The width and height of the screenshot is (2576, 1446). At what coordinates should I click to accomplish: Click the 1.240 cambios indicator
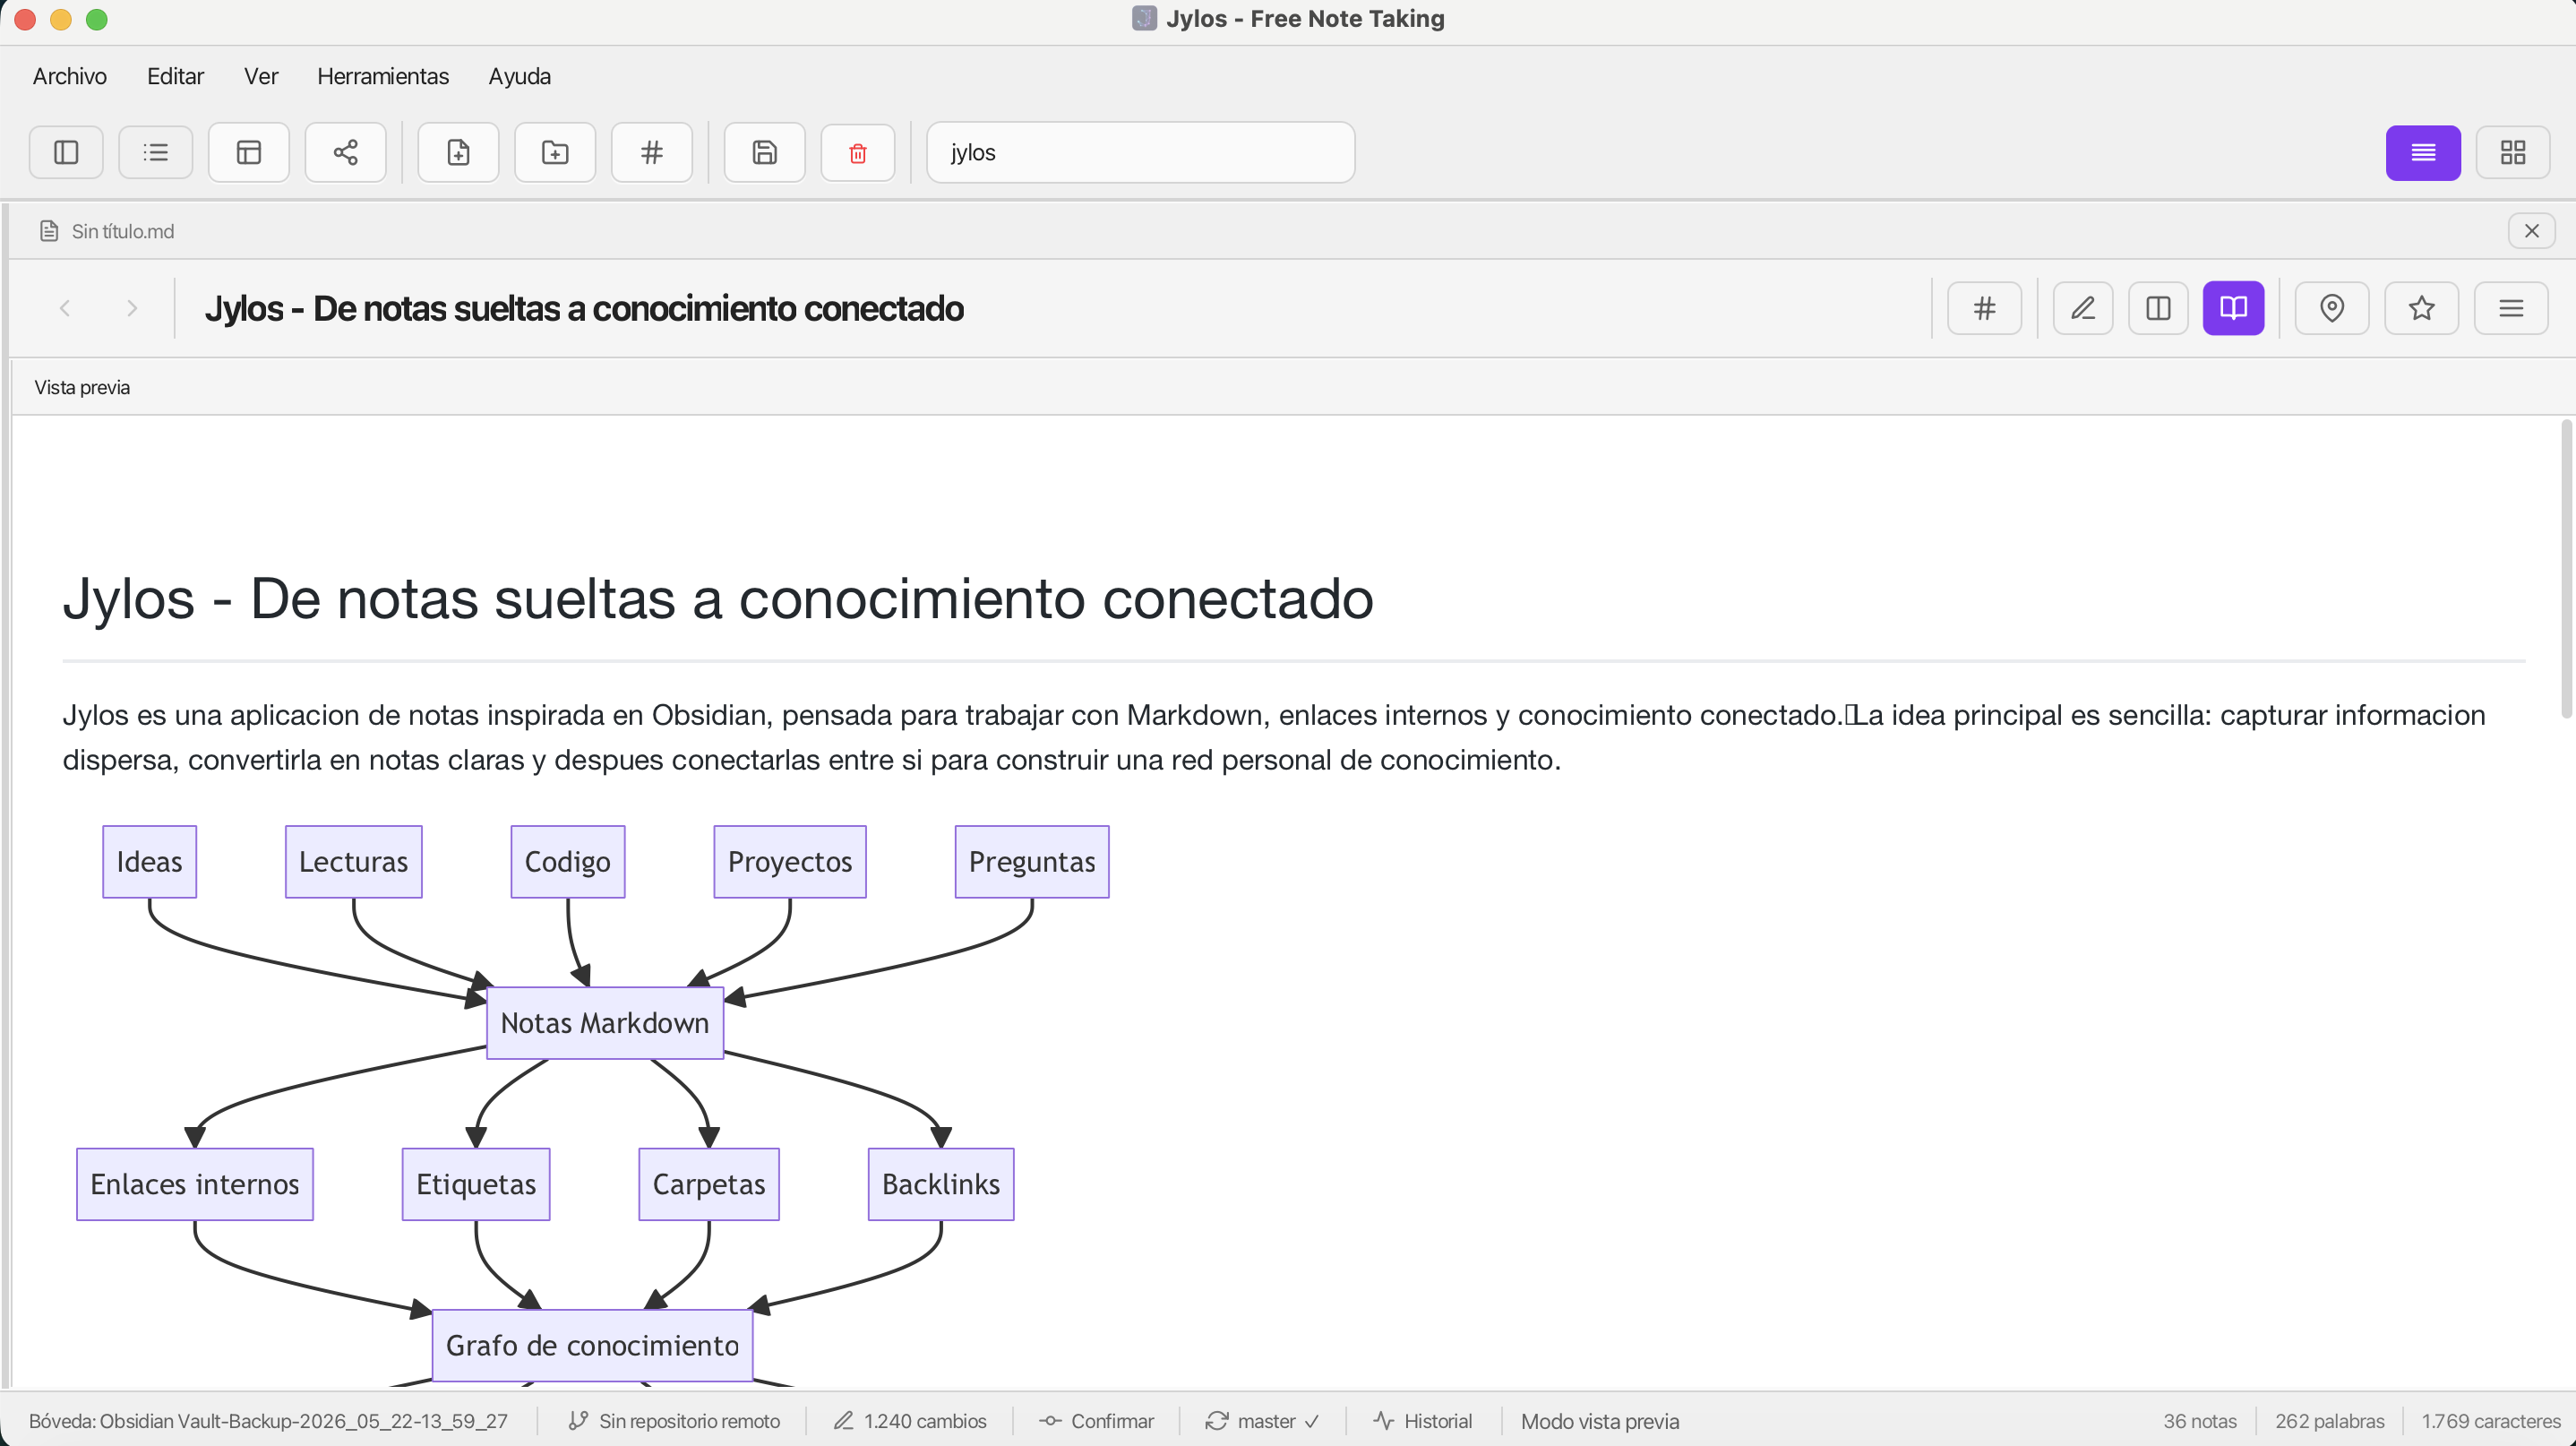pos(910,1421)
